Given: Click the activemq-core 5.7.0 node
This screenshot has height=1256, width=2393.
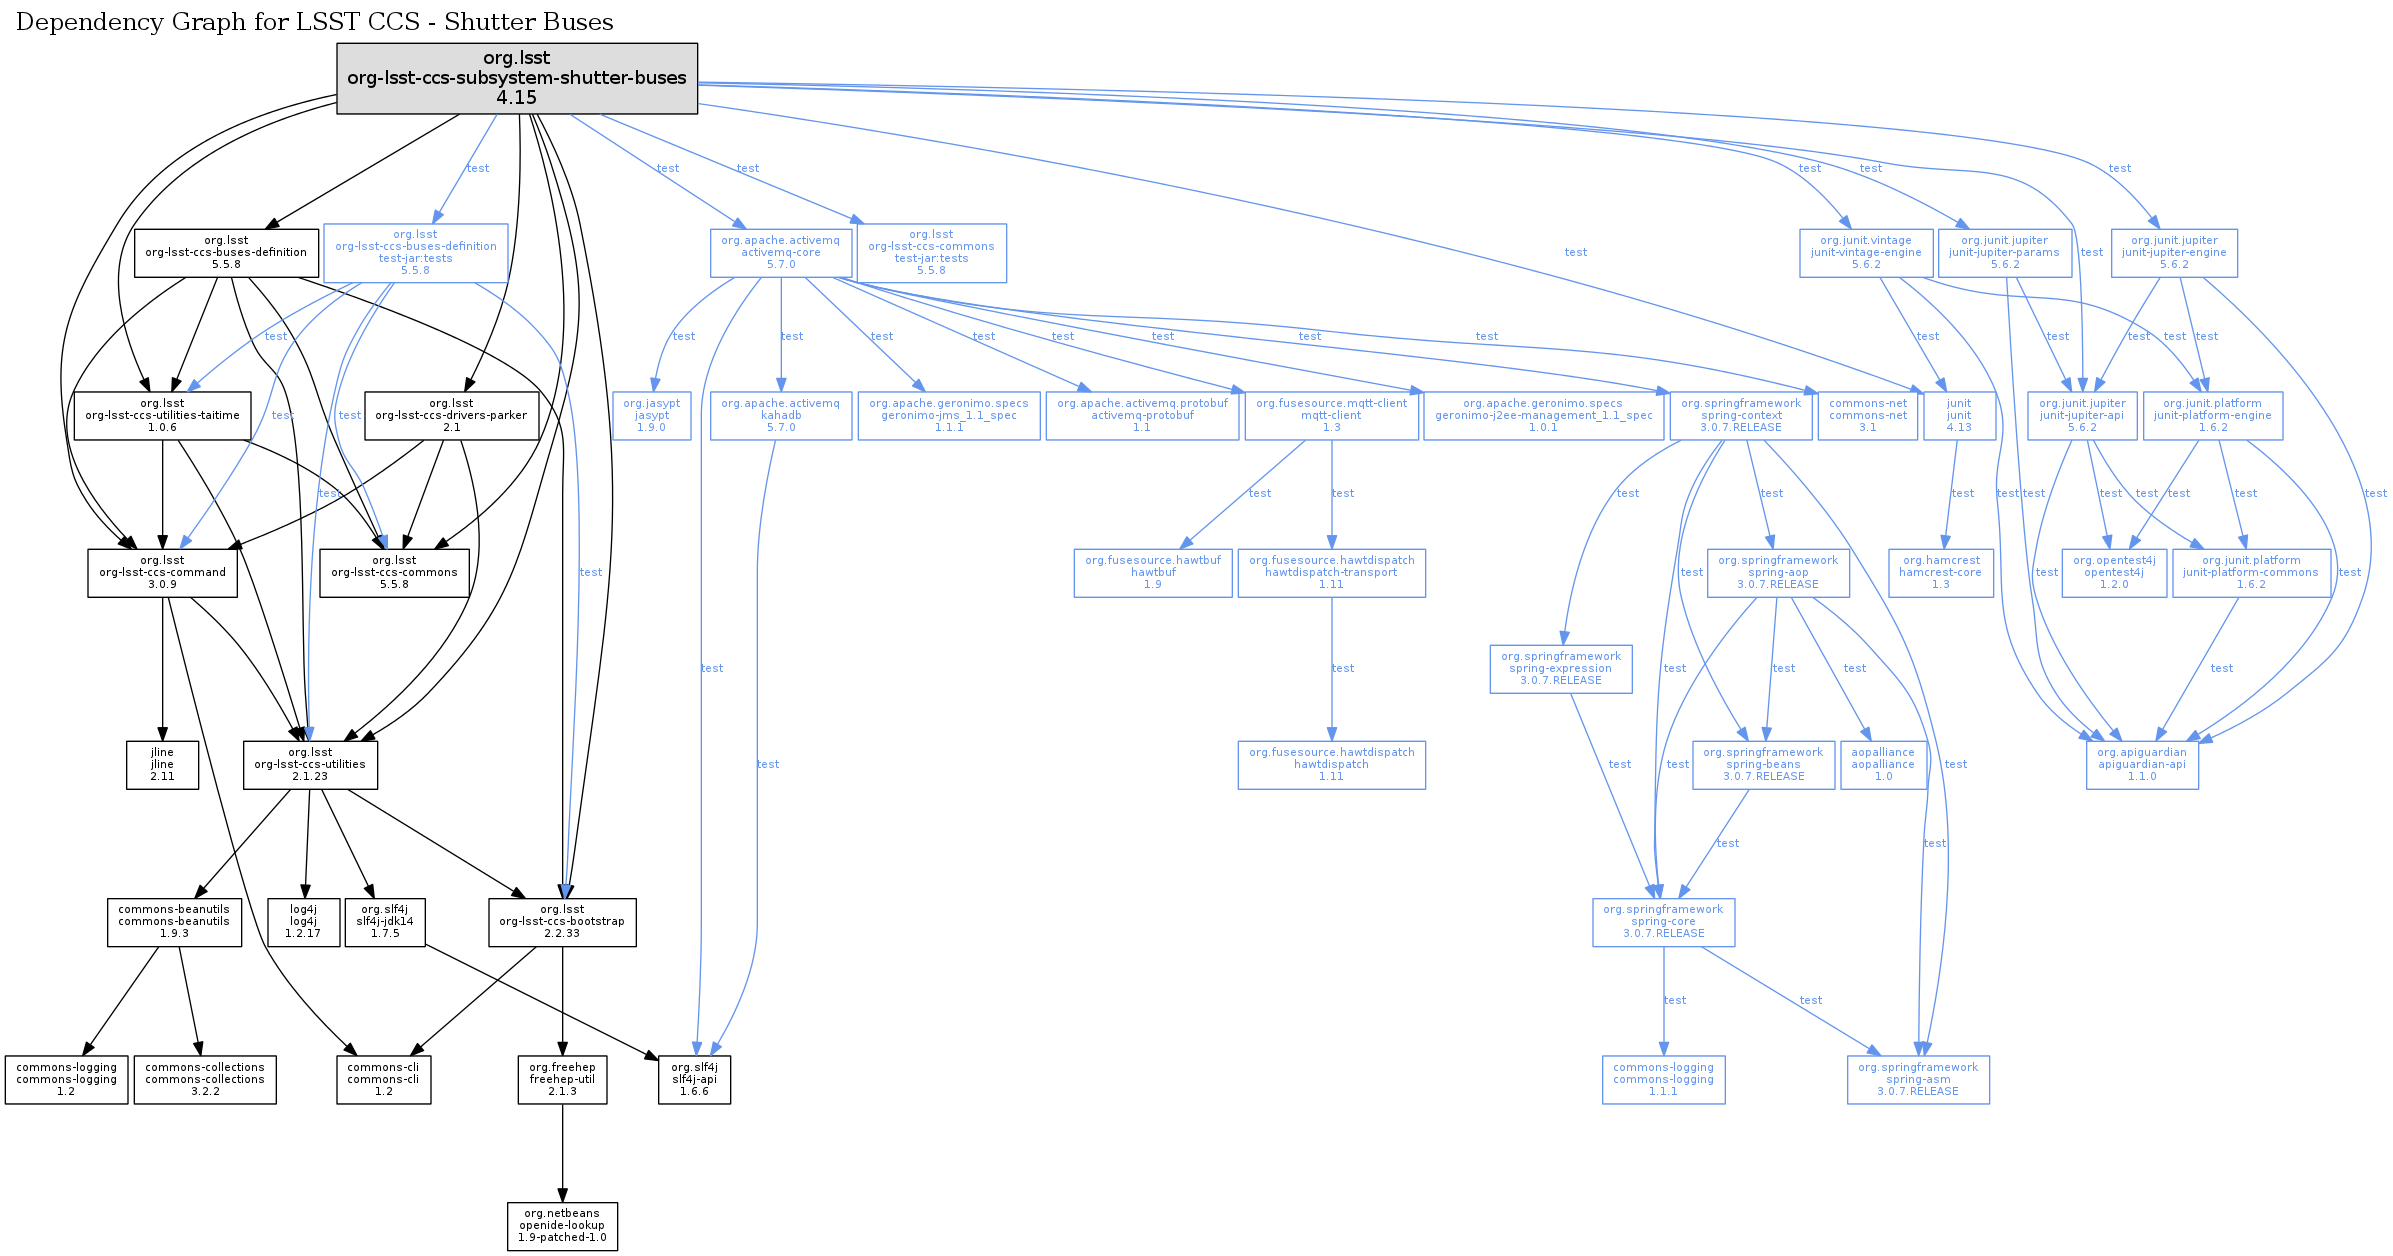Looking at the screenshot, I should click(x=780, y=253).
